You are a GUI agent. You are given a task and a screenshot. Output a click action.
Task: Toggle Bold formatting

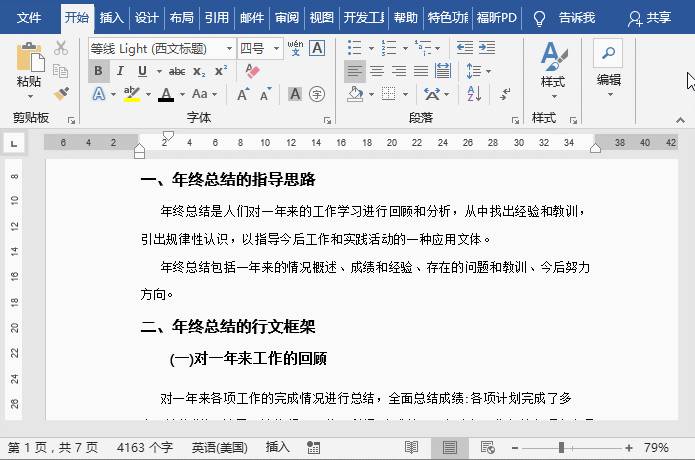(99, 71)
